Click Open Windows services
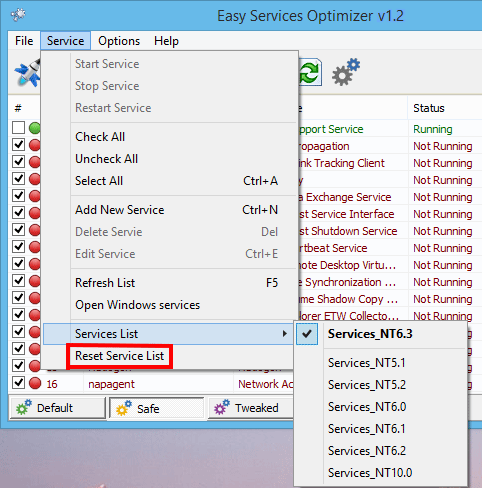482x488 pixels. [x=137, y=305]
